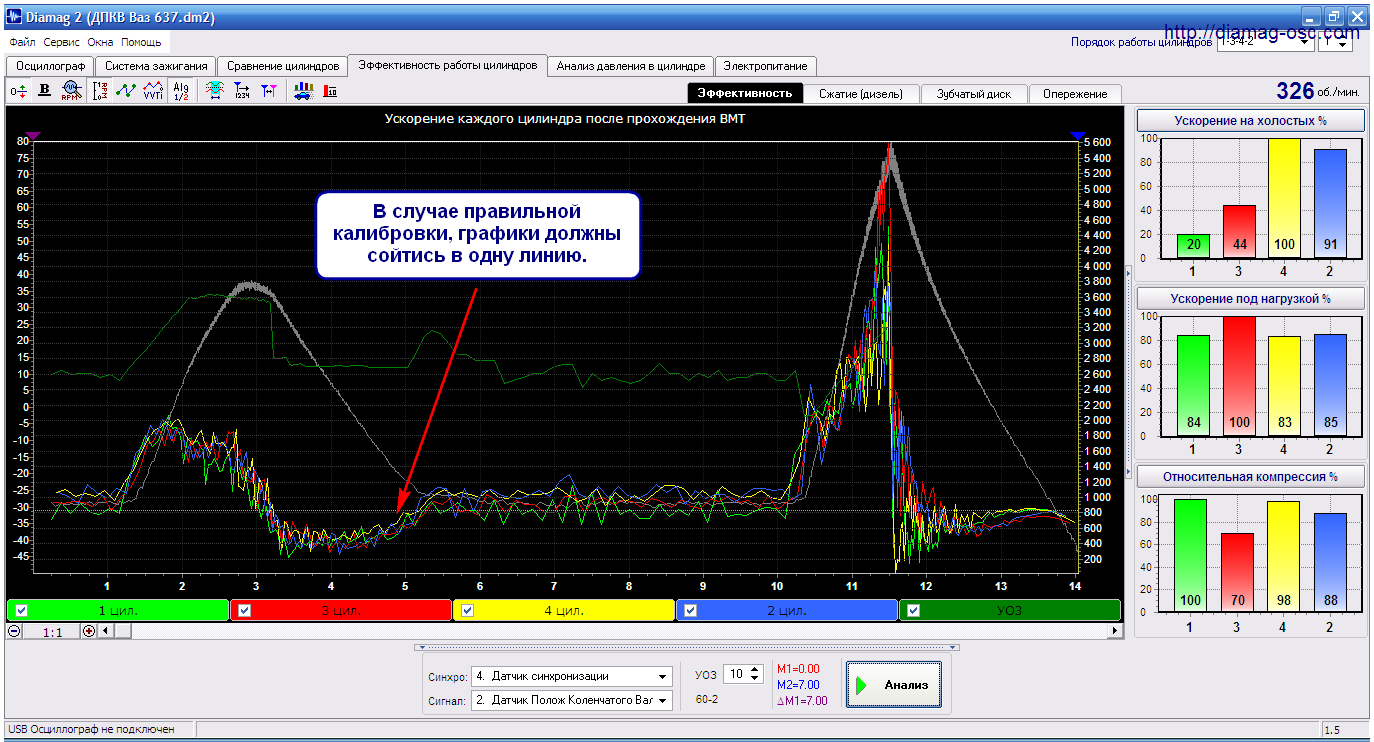
Task: Click the green 1 цил. legend bar
Action: (x=118, y=610)
